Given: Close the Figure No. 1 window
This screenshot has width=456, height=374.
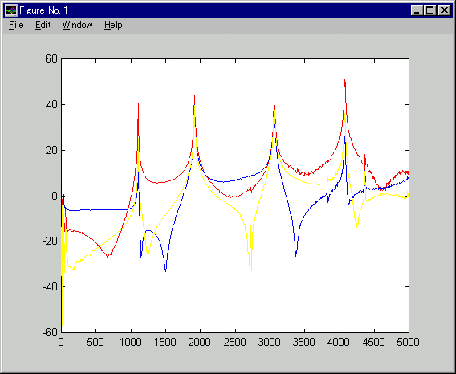Looking at the screenshot, I should click(x=444, y=11).
